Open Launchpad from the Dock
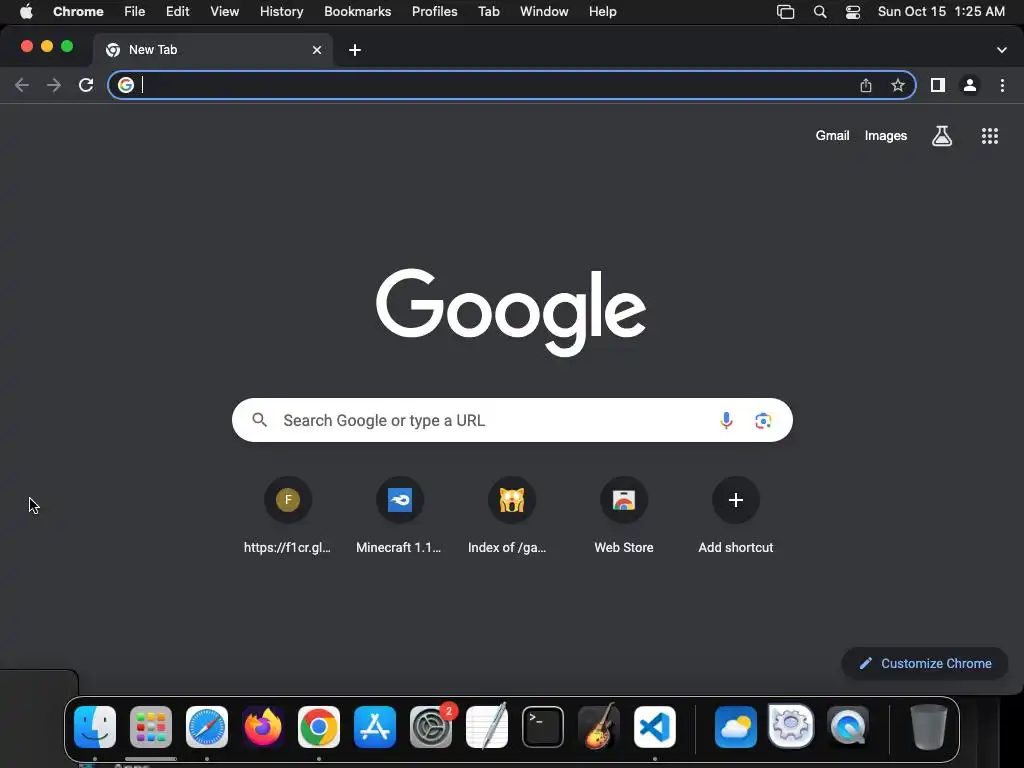This screenshot has width=1024, height=768. tap(151, 727)
